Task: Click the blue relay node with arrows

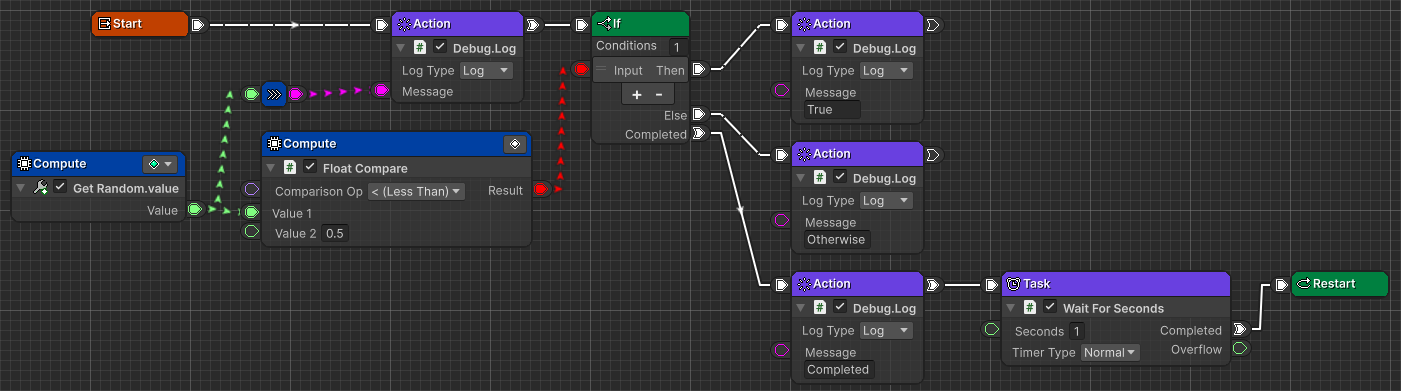Action: click(274, 94)
